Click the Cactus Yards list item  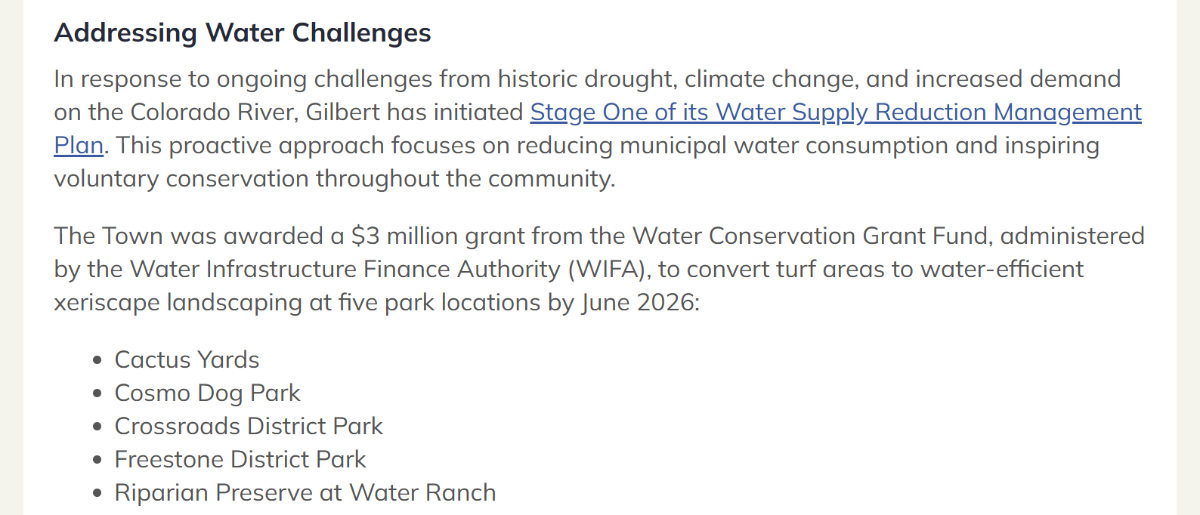click(x=187, y=360)
